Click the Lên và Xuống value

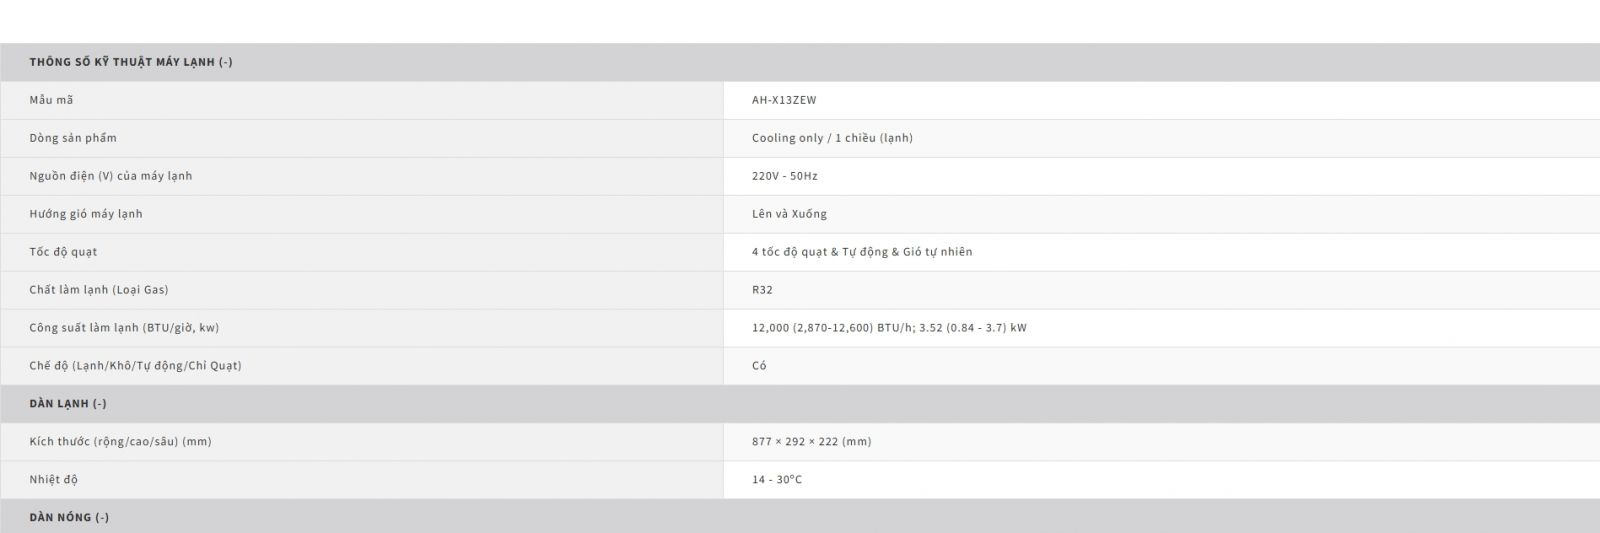(x=789, y=214)
